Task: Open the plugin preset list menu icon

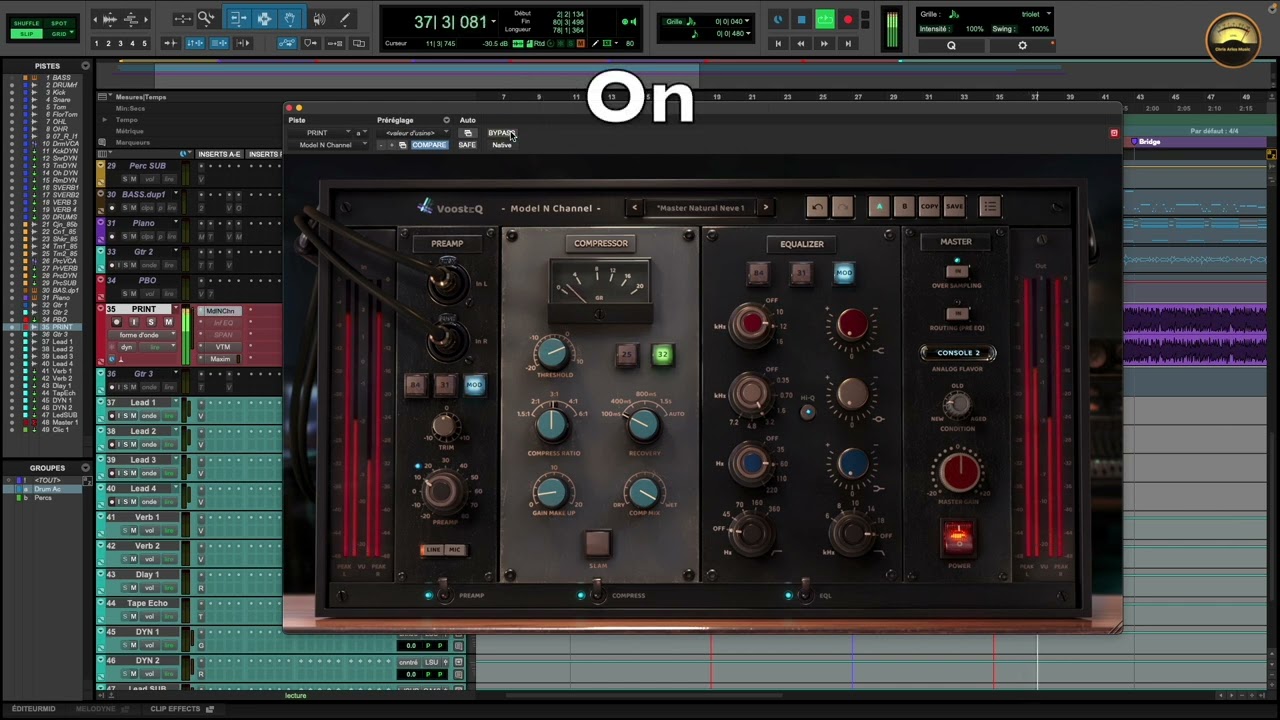Action: (x=990, y=207)
